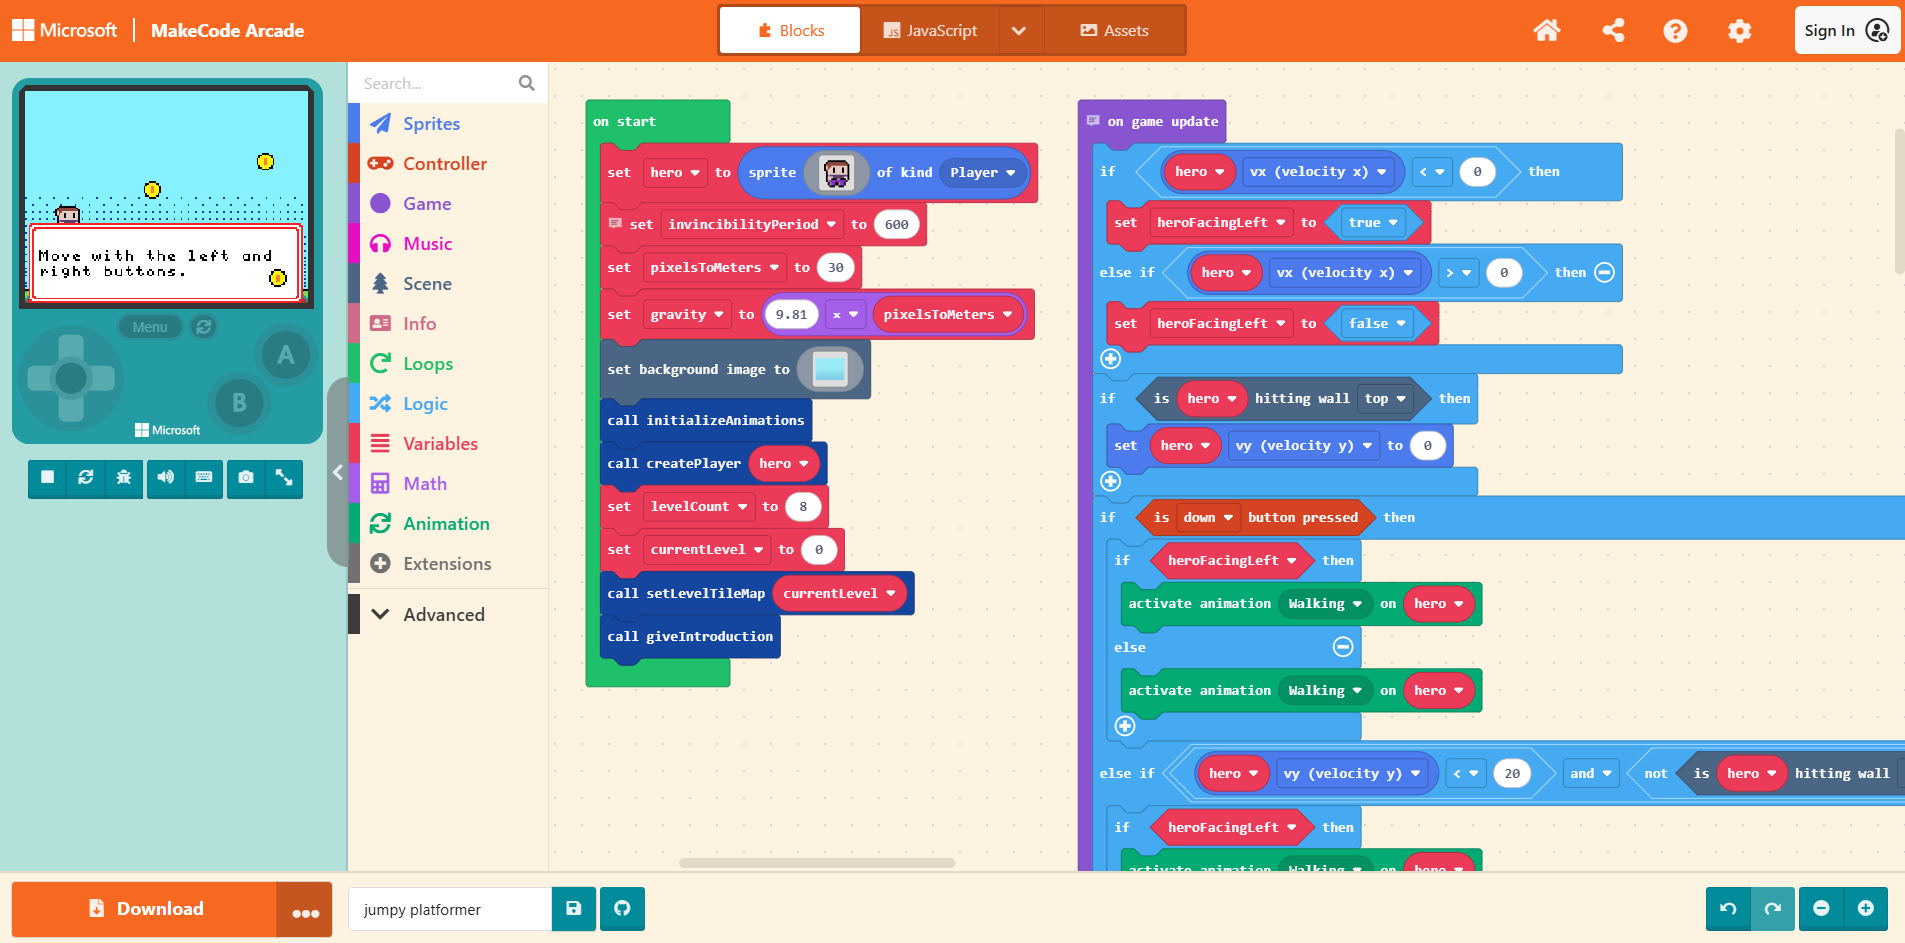Screen dimensions: 1905x943
Task: Click the simulator A button
Action: coord(285,355)
